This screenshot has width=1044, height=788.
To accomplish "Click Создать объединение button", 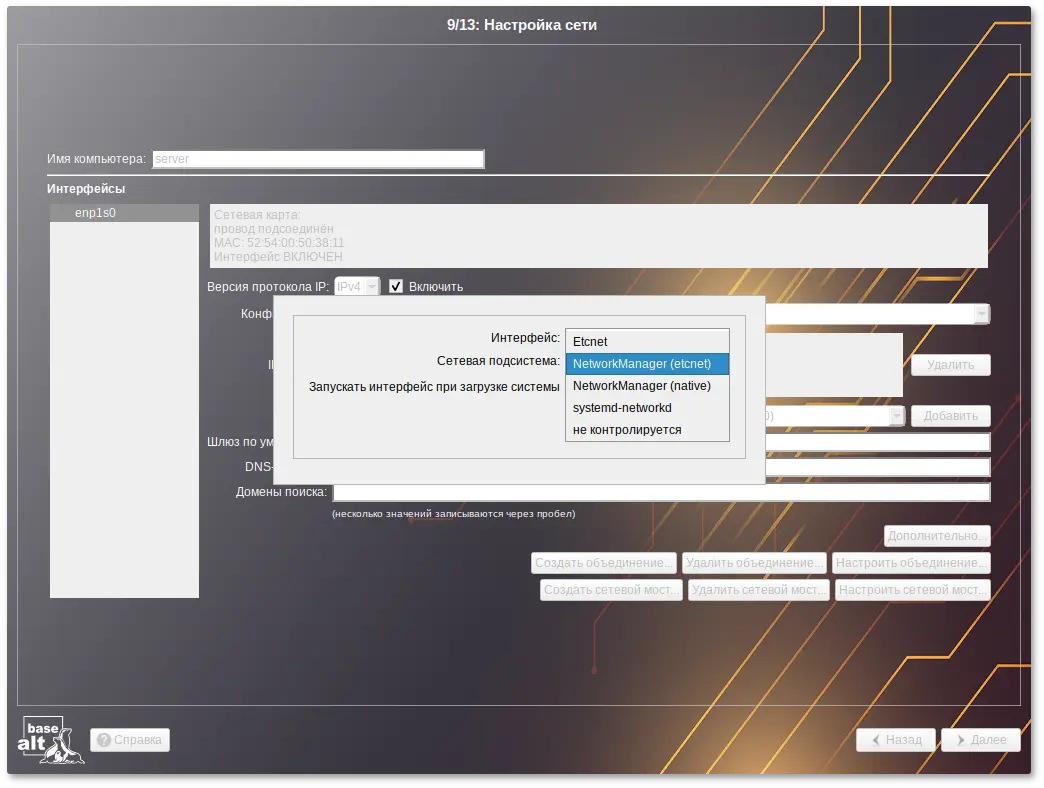I will [604, 563].
